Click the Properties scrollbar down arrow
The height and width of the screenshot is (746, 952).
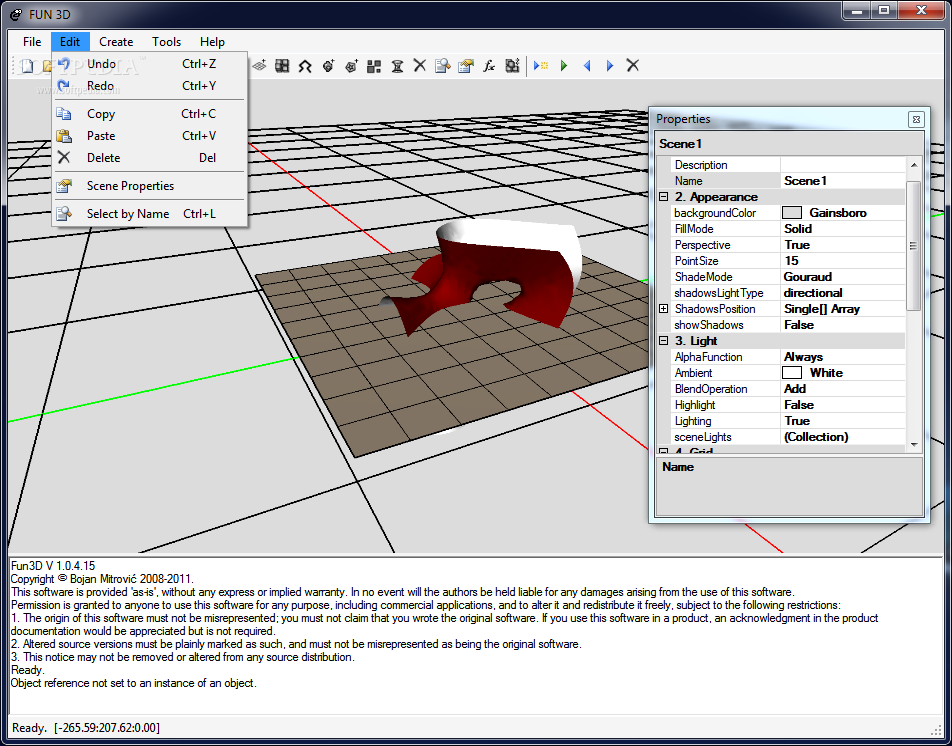click(914, 445)
